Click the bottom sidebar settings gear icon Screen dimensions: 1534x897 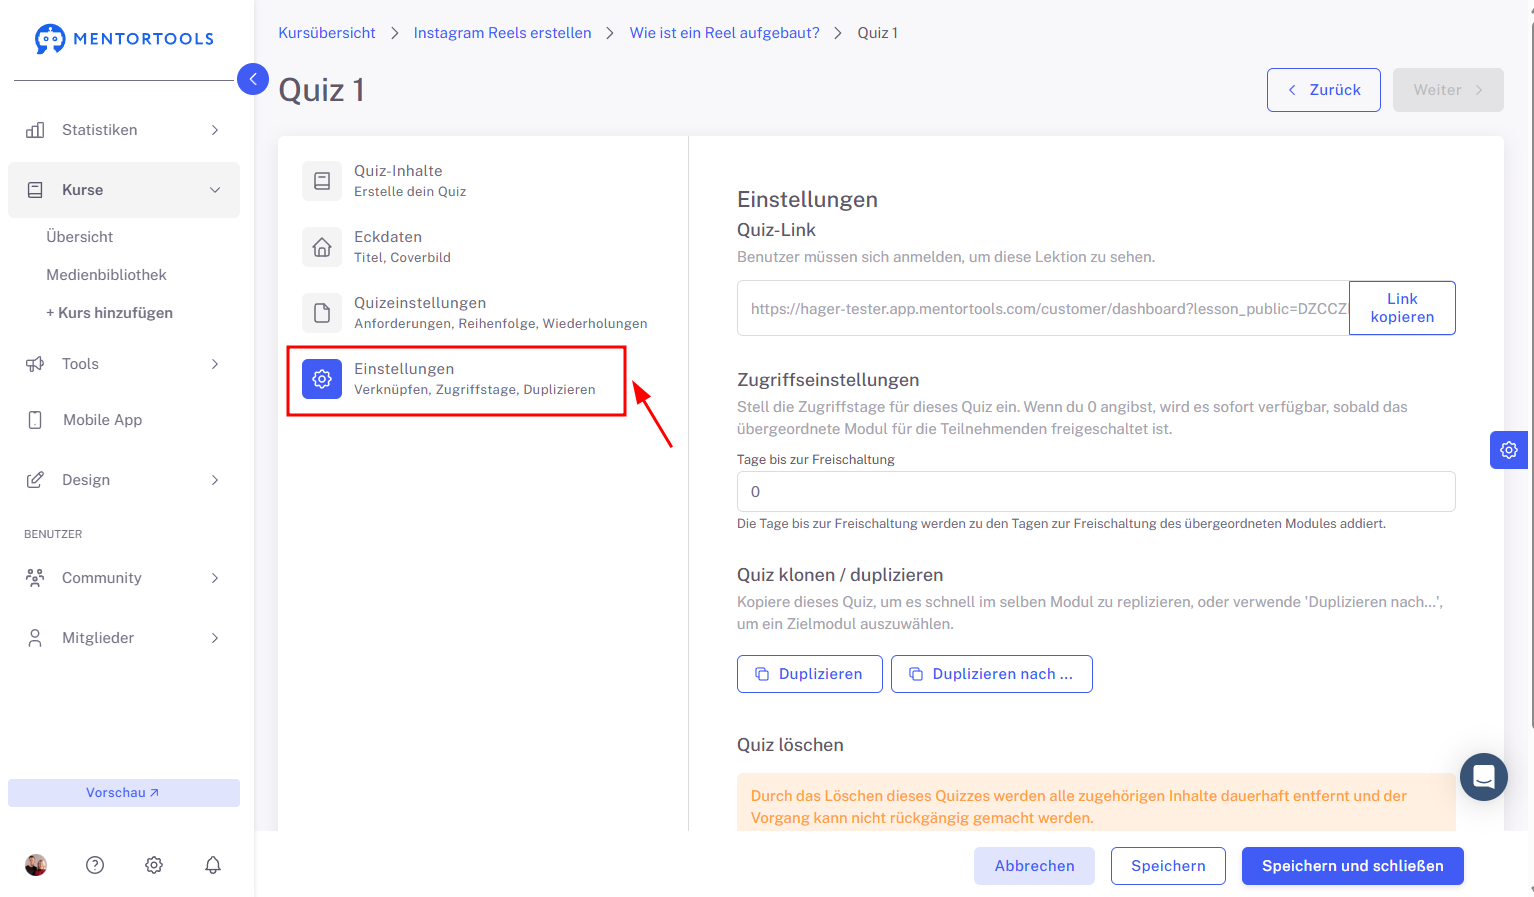[154, 865]
